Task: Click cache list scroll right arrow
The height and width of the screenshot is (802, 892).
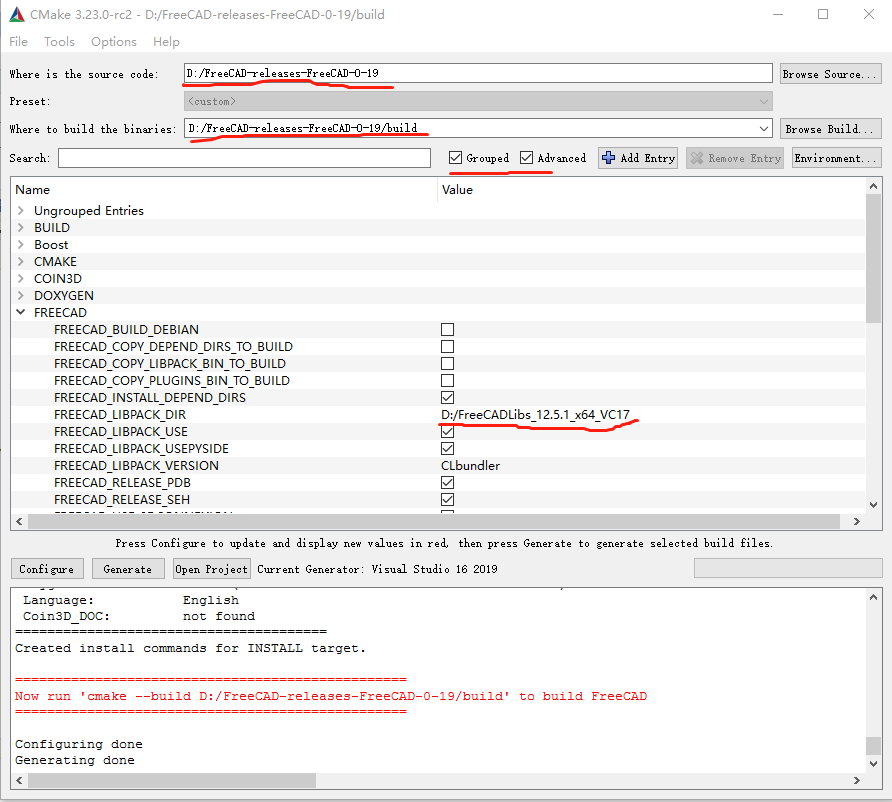Action: pyautogui.click(x=857, y=521)
